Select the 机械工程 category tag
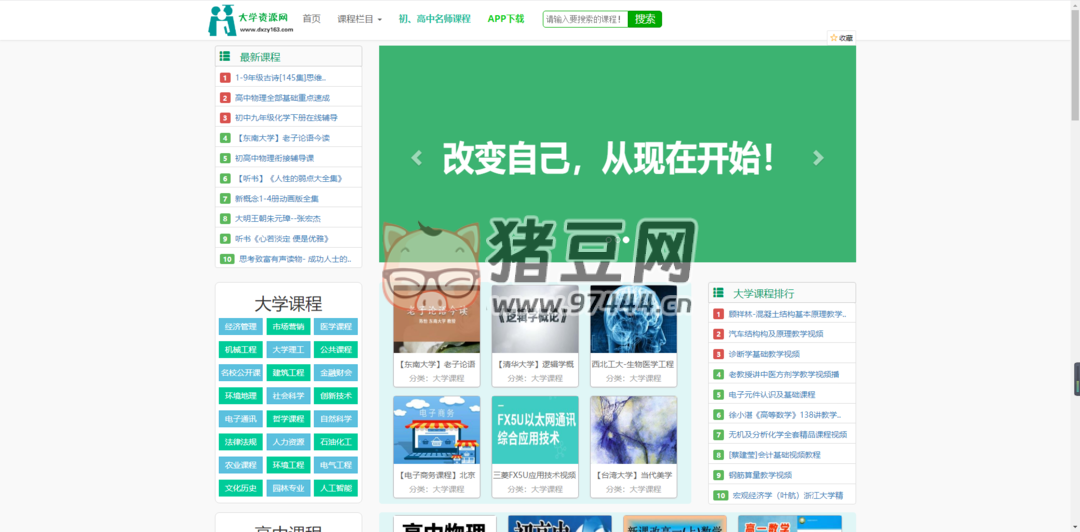Image resolution: width=1080 pixels, height=532 pixels. pos(240,349)
